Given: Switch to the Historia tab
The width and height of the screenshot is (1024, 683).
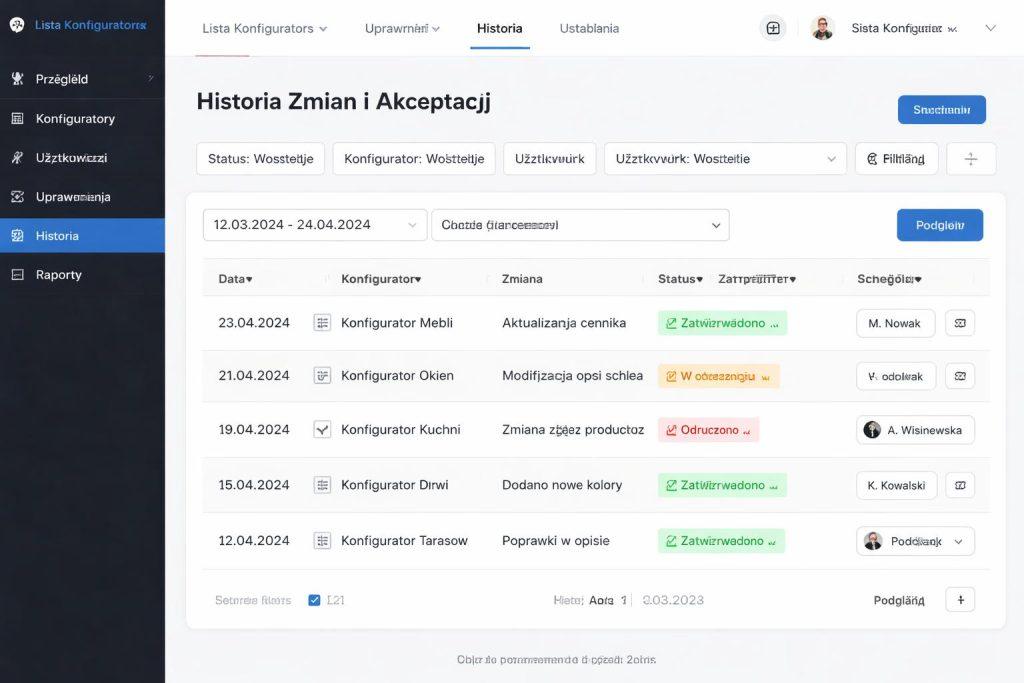Looking at the screenshot, I should pyautogui.click(x=499, y=28).
